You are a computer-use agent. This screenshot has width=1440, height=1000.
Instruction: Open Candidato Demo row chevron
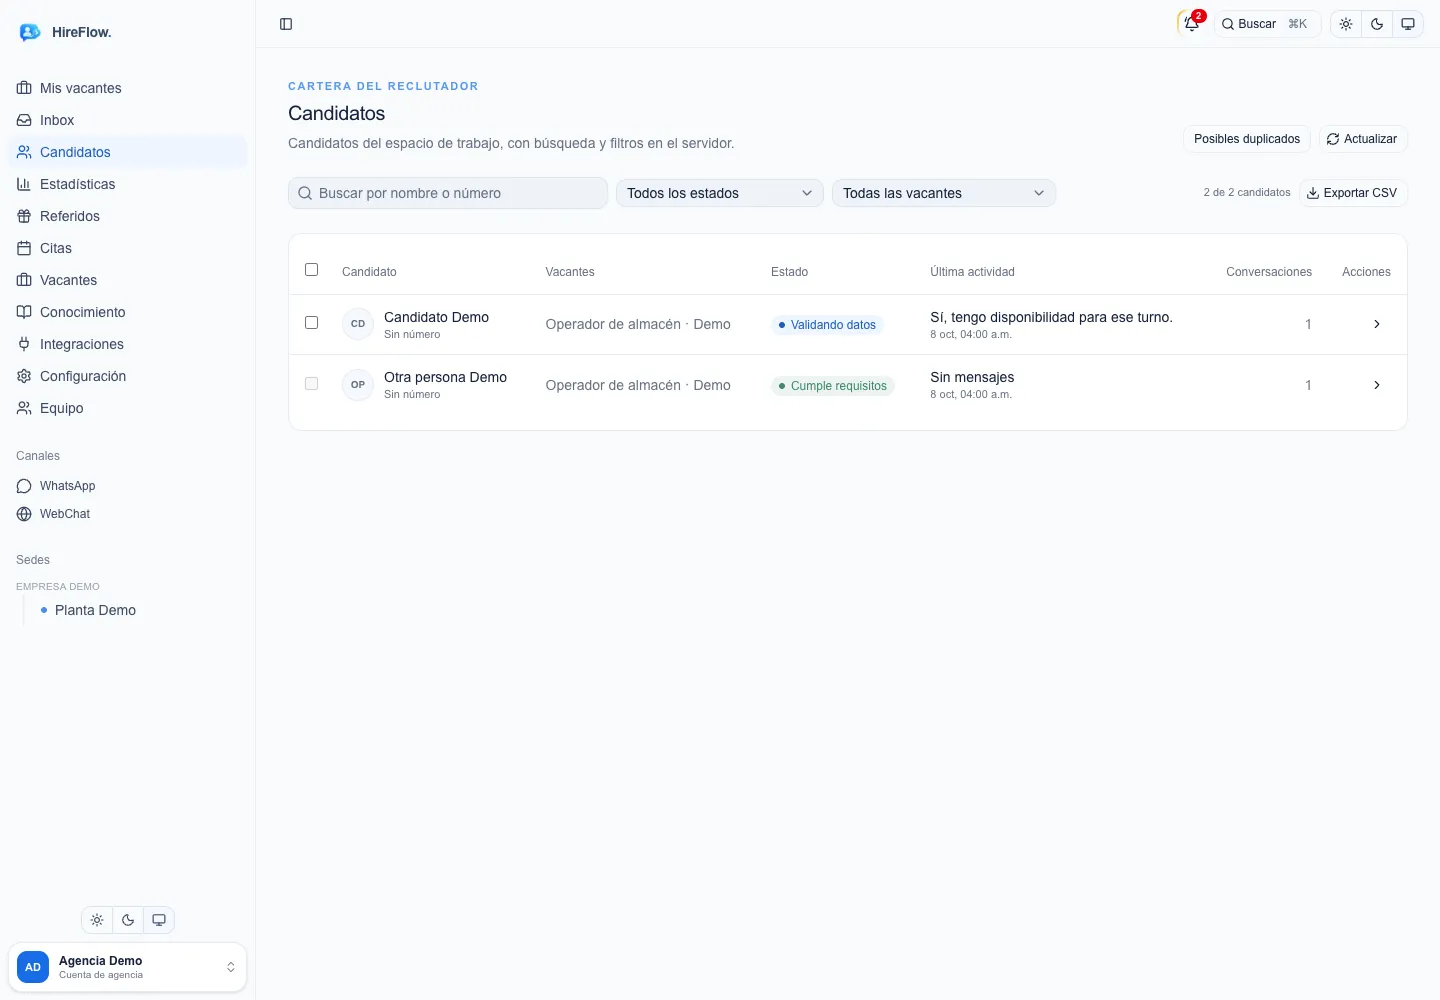click(1377, 324)
